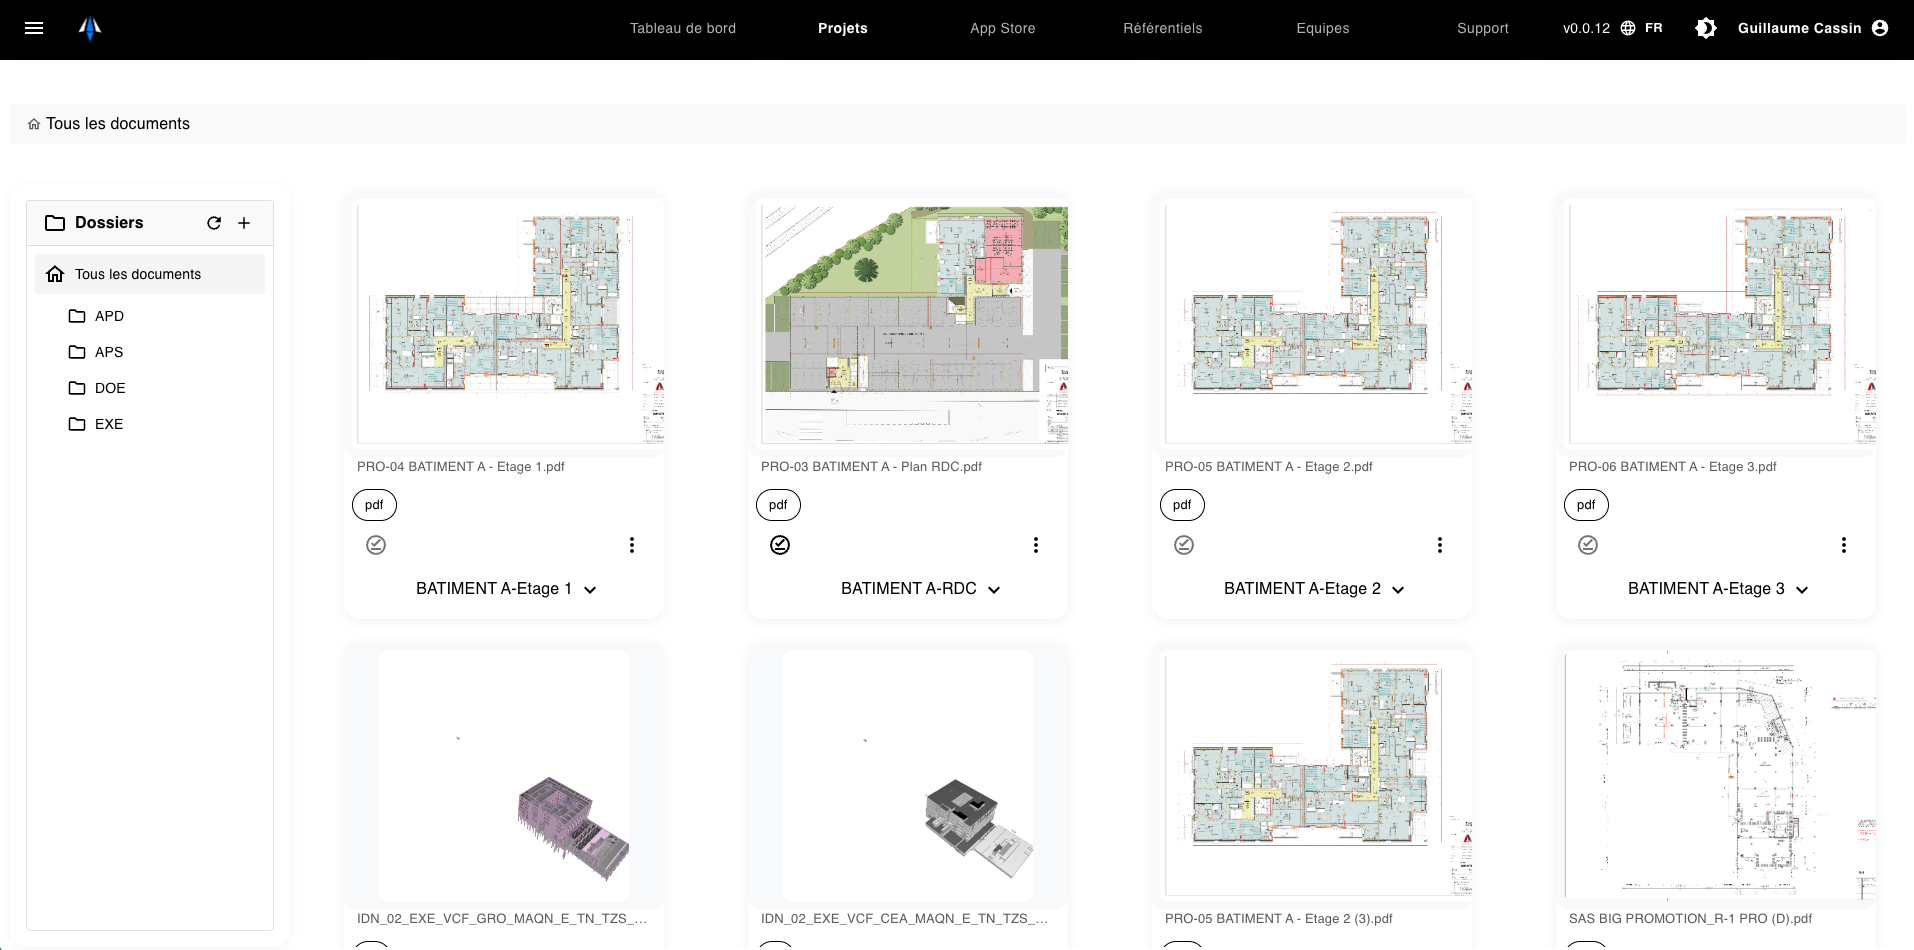Click Tous les documents in the breadcrumb
1914x950 pixels.
pos(119,123)
